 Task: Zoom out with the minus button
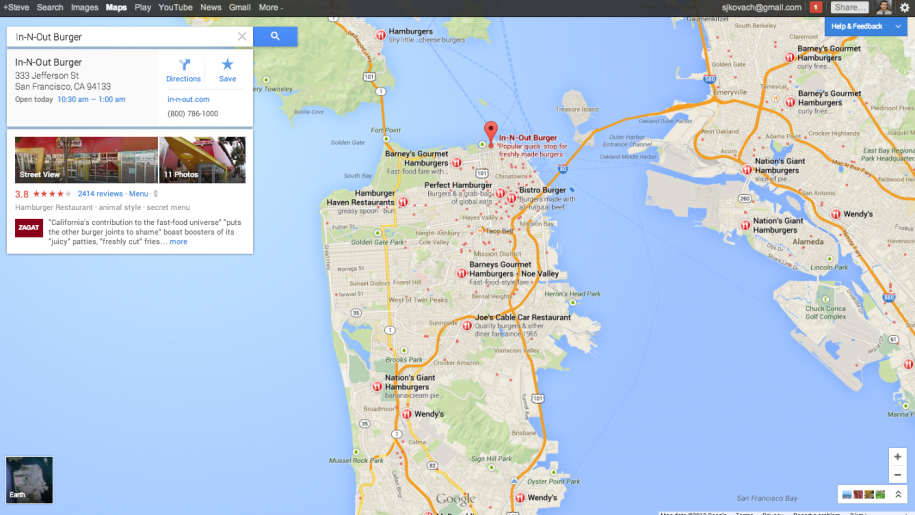tap(897, 474)
